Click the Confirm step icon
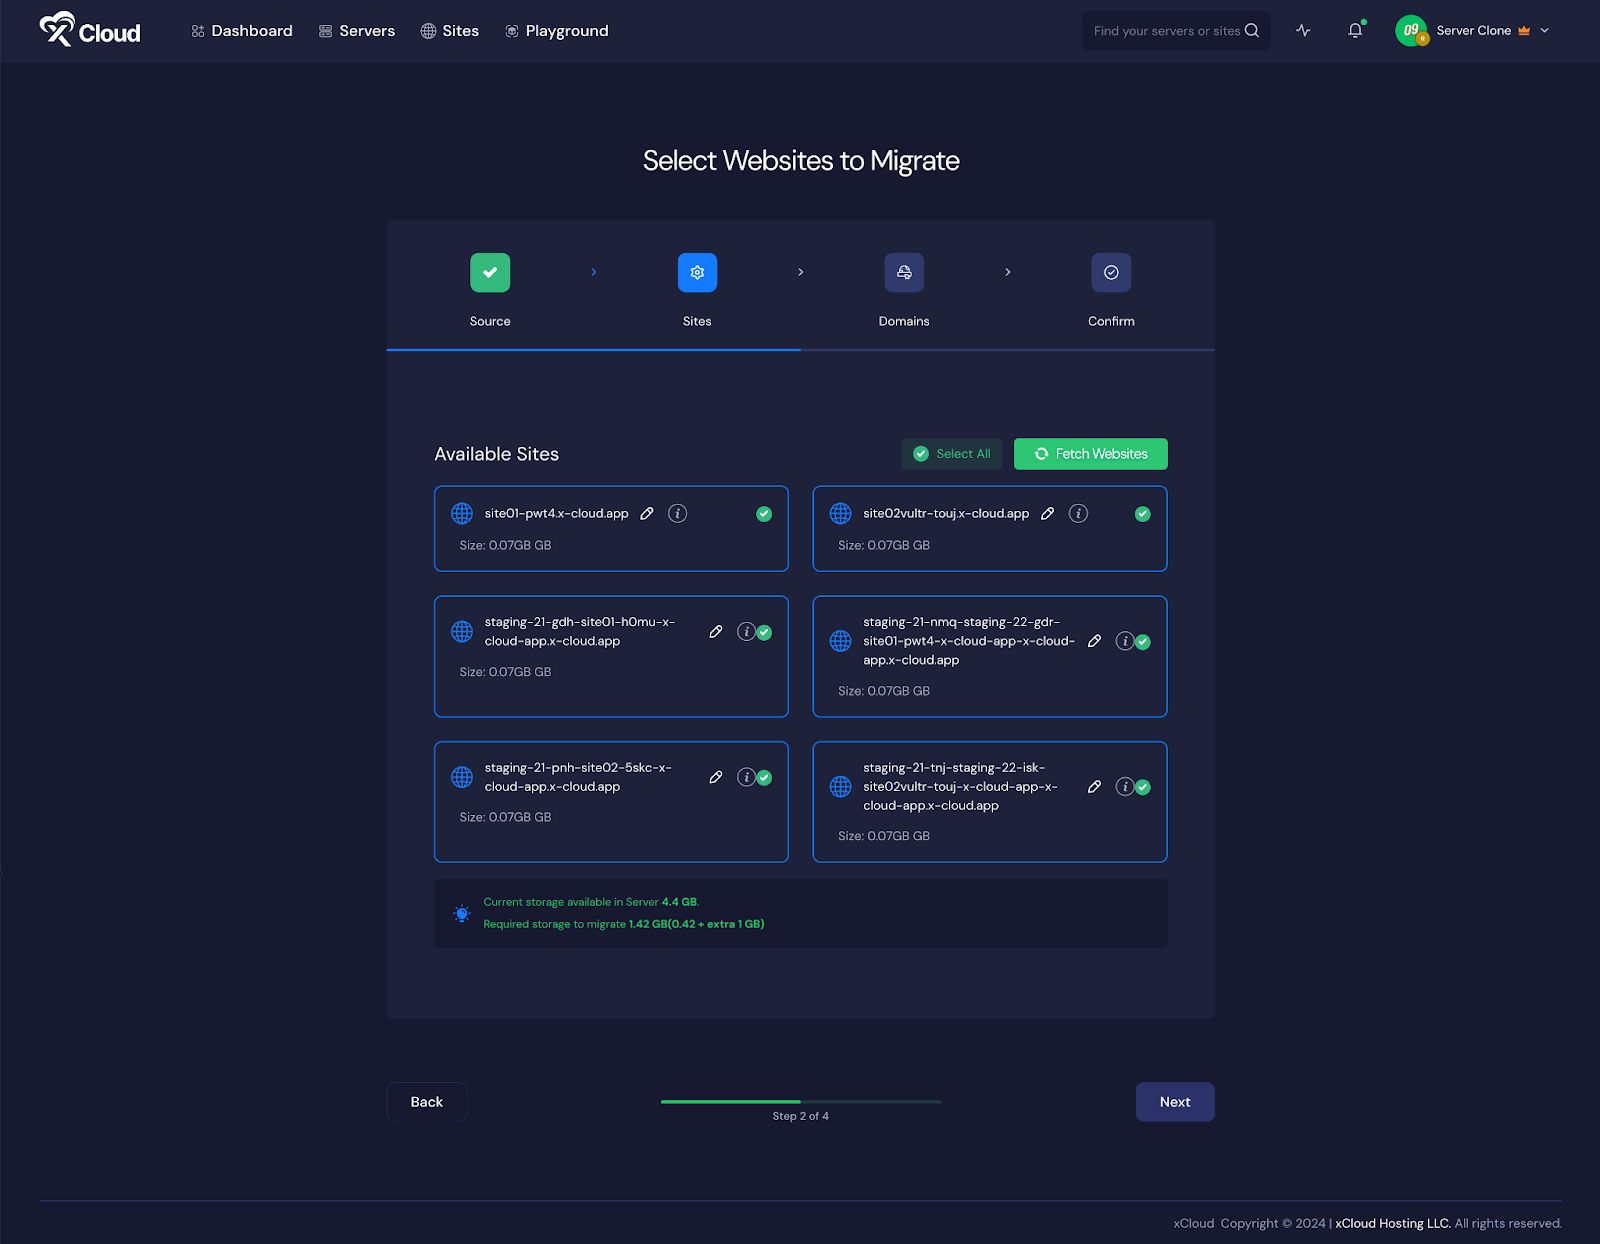This screenshot has height=1244, width=1600. [1111, 272]
